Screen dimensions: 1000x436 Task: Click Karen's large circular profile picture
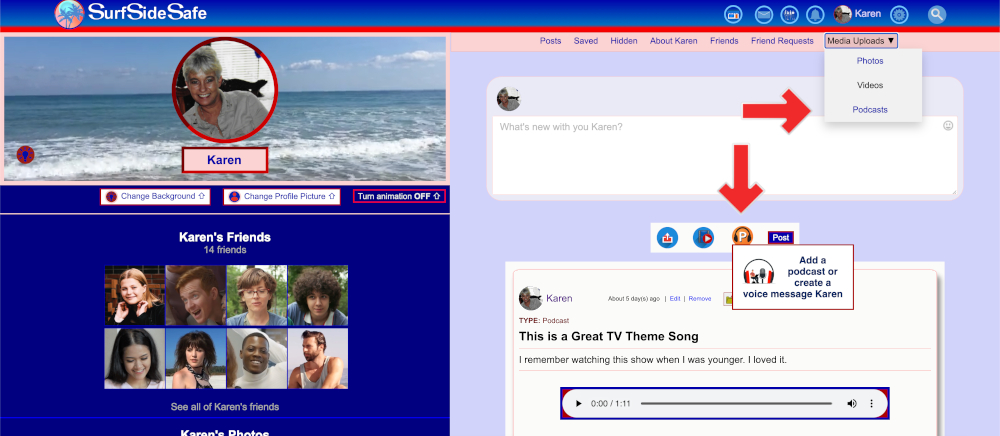pyautogui.click(x=224, y=90)
